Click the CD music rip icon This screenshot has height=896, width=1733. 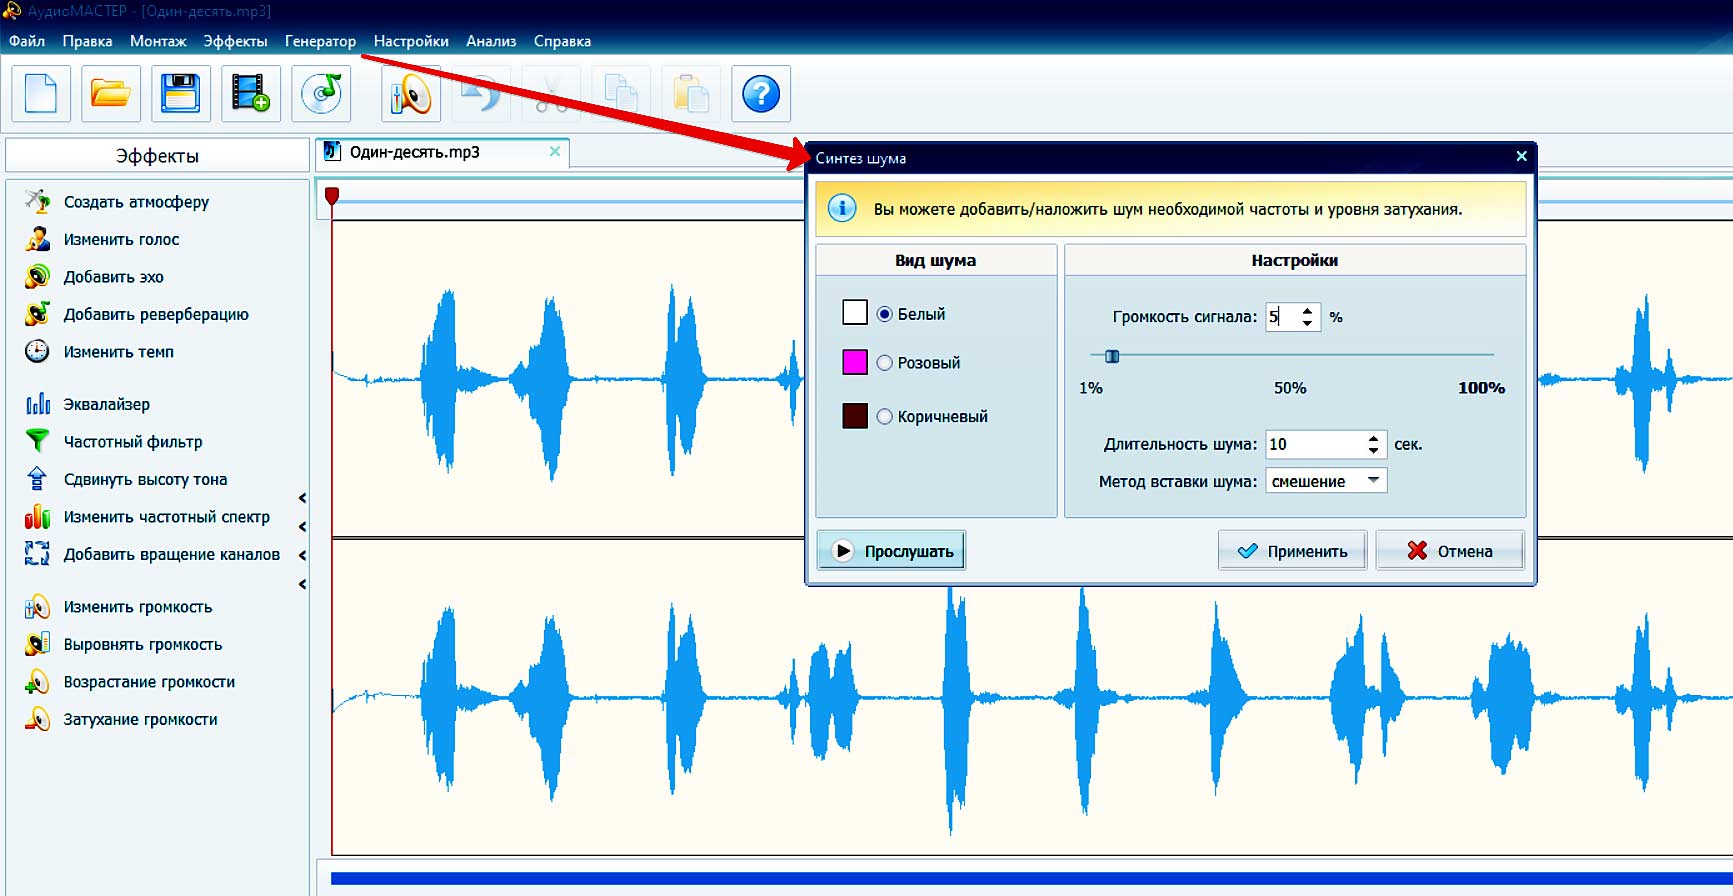[321, 94]
